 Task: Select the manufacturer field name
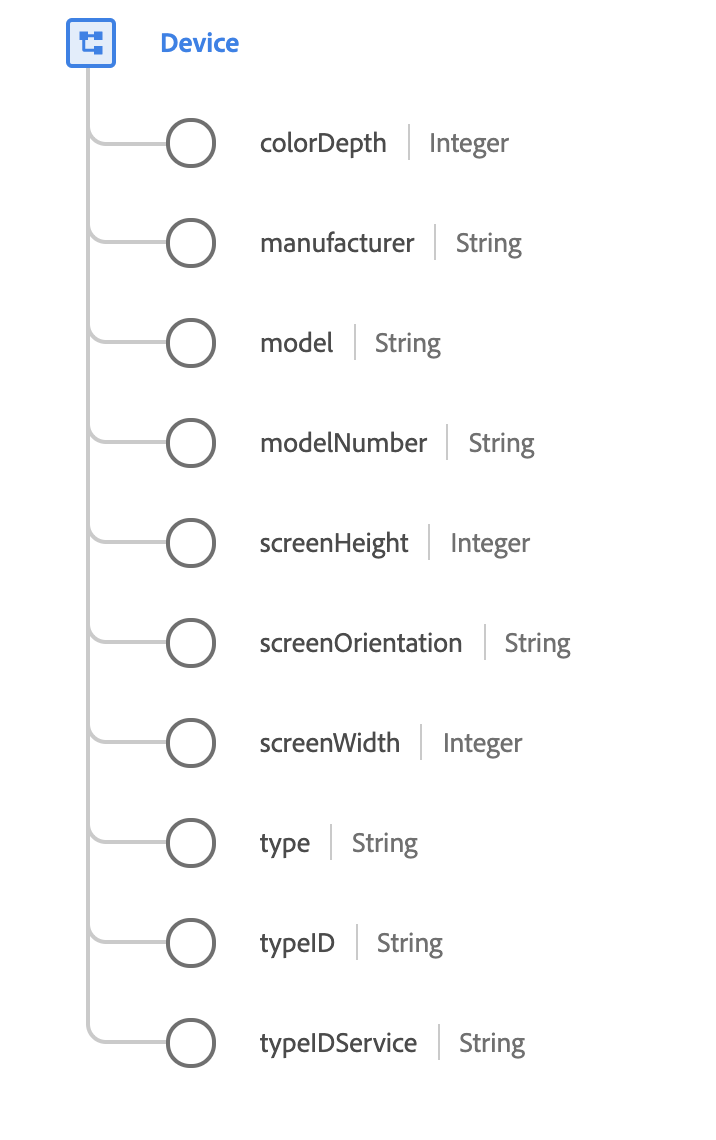[x=337, y=243]
